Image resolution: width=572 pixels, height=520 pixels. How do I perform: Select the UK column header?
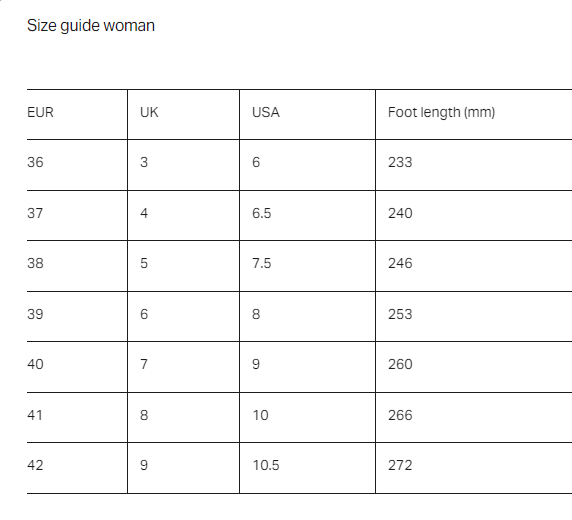(183, 114)
